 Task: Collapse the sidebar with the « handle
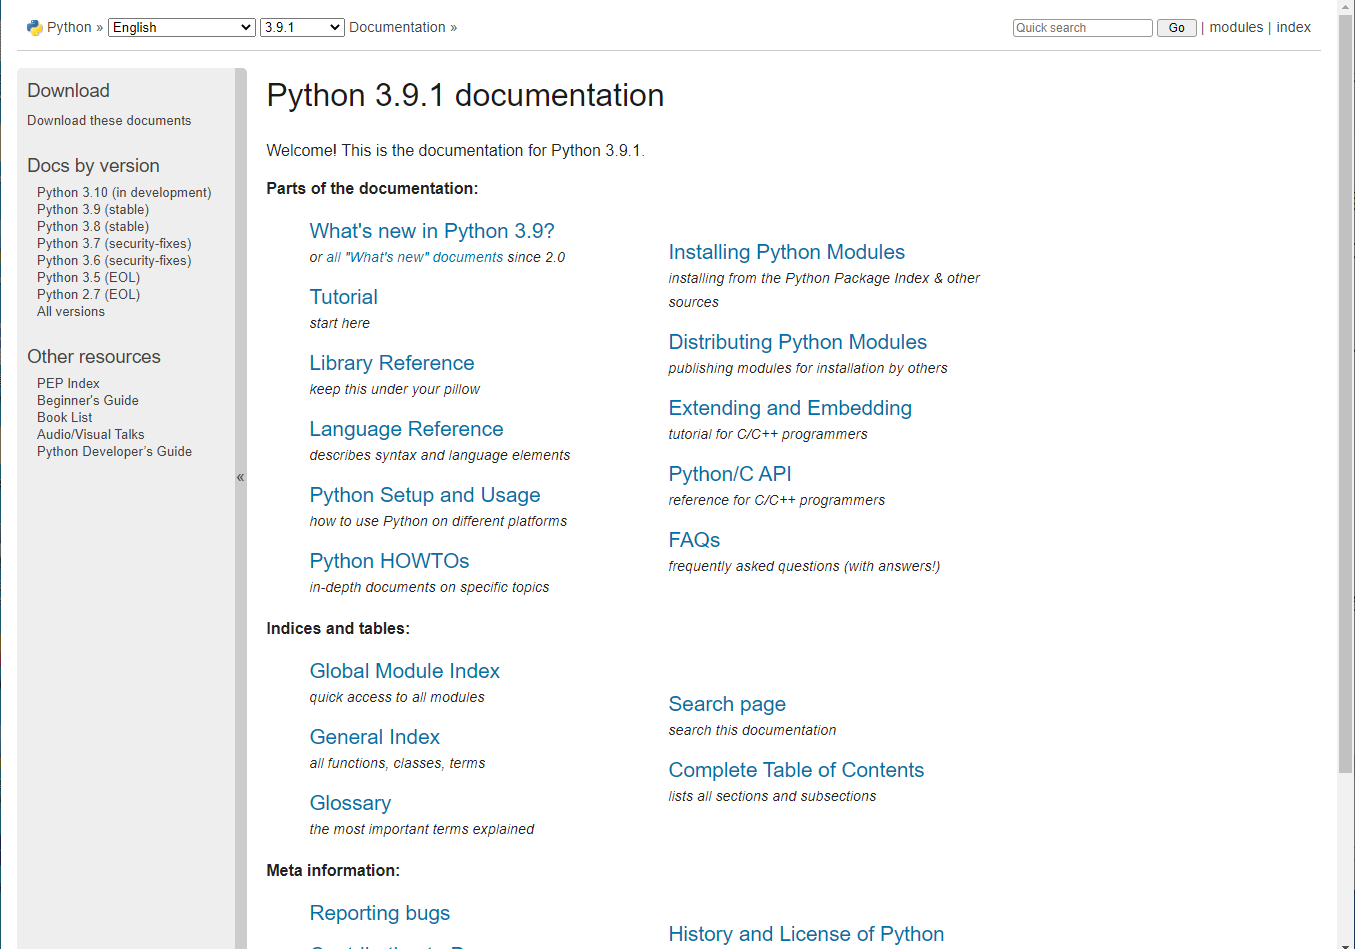(240, 478)
